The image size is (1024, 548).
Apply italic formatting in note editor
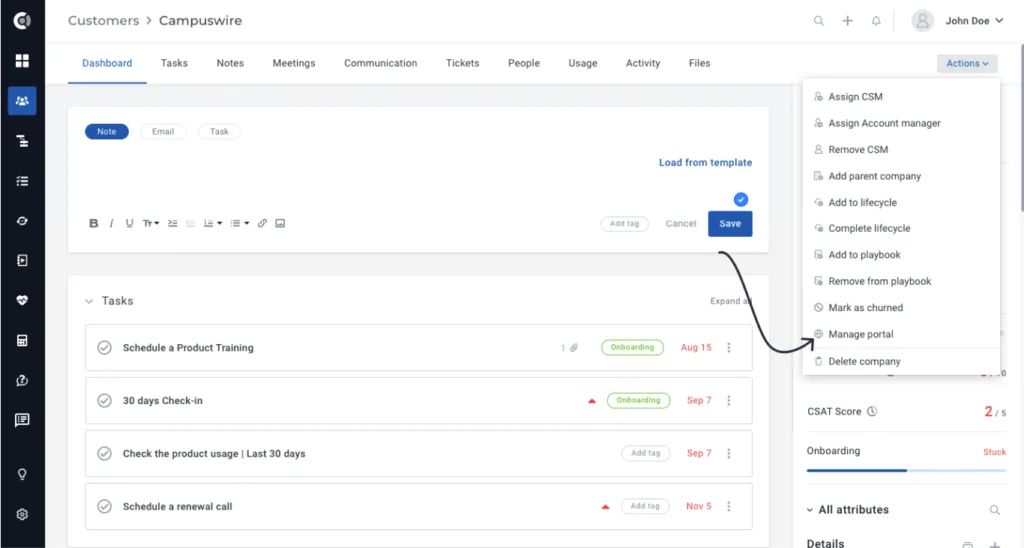pyautogui.click(x=112, y=223)
